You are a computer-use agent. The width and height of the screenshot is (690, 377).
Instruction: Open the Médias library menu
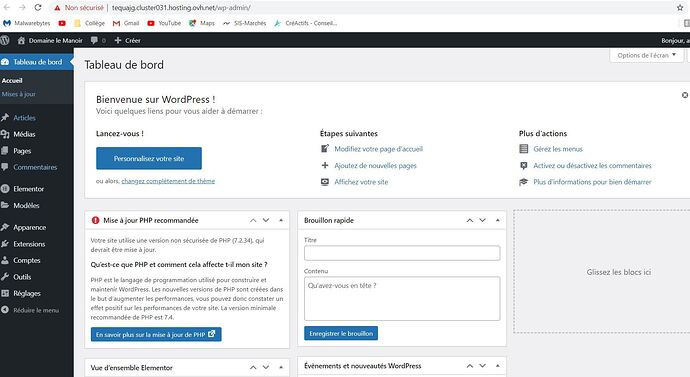point(24,134)
